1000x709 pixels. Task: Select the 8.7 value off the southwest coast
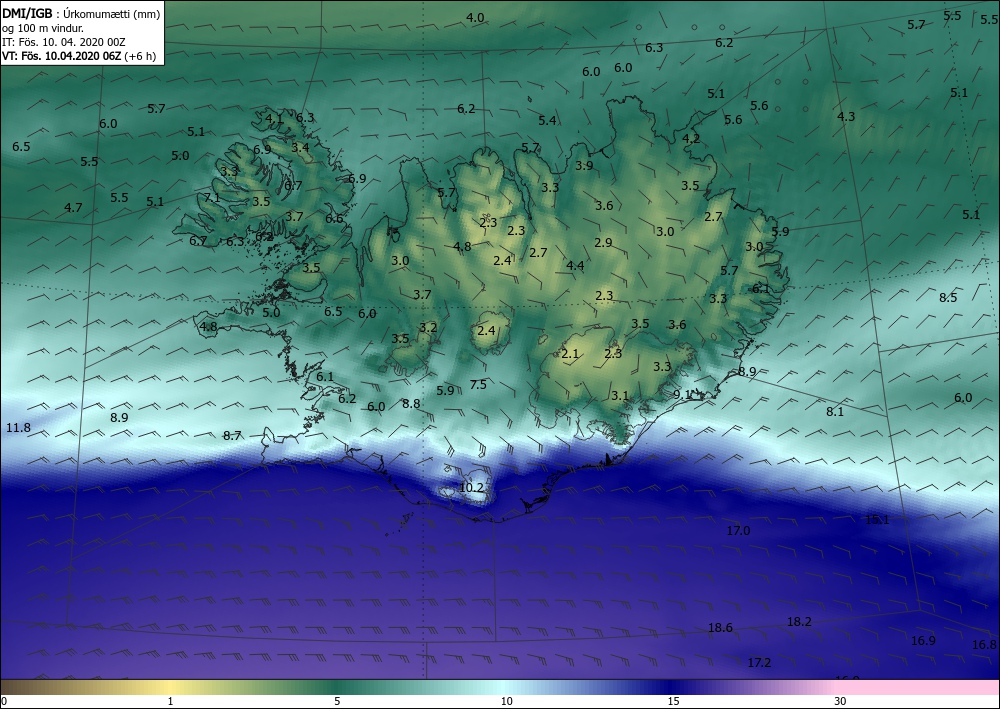[232, 436]
